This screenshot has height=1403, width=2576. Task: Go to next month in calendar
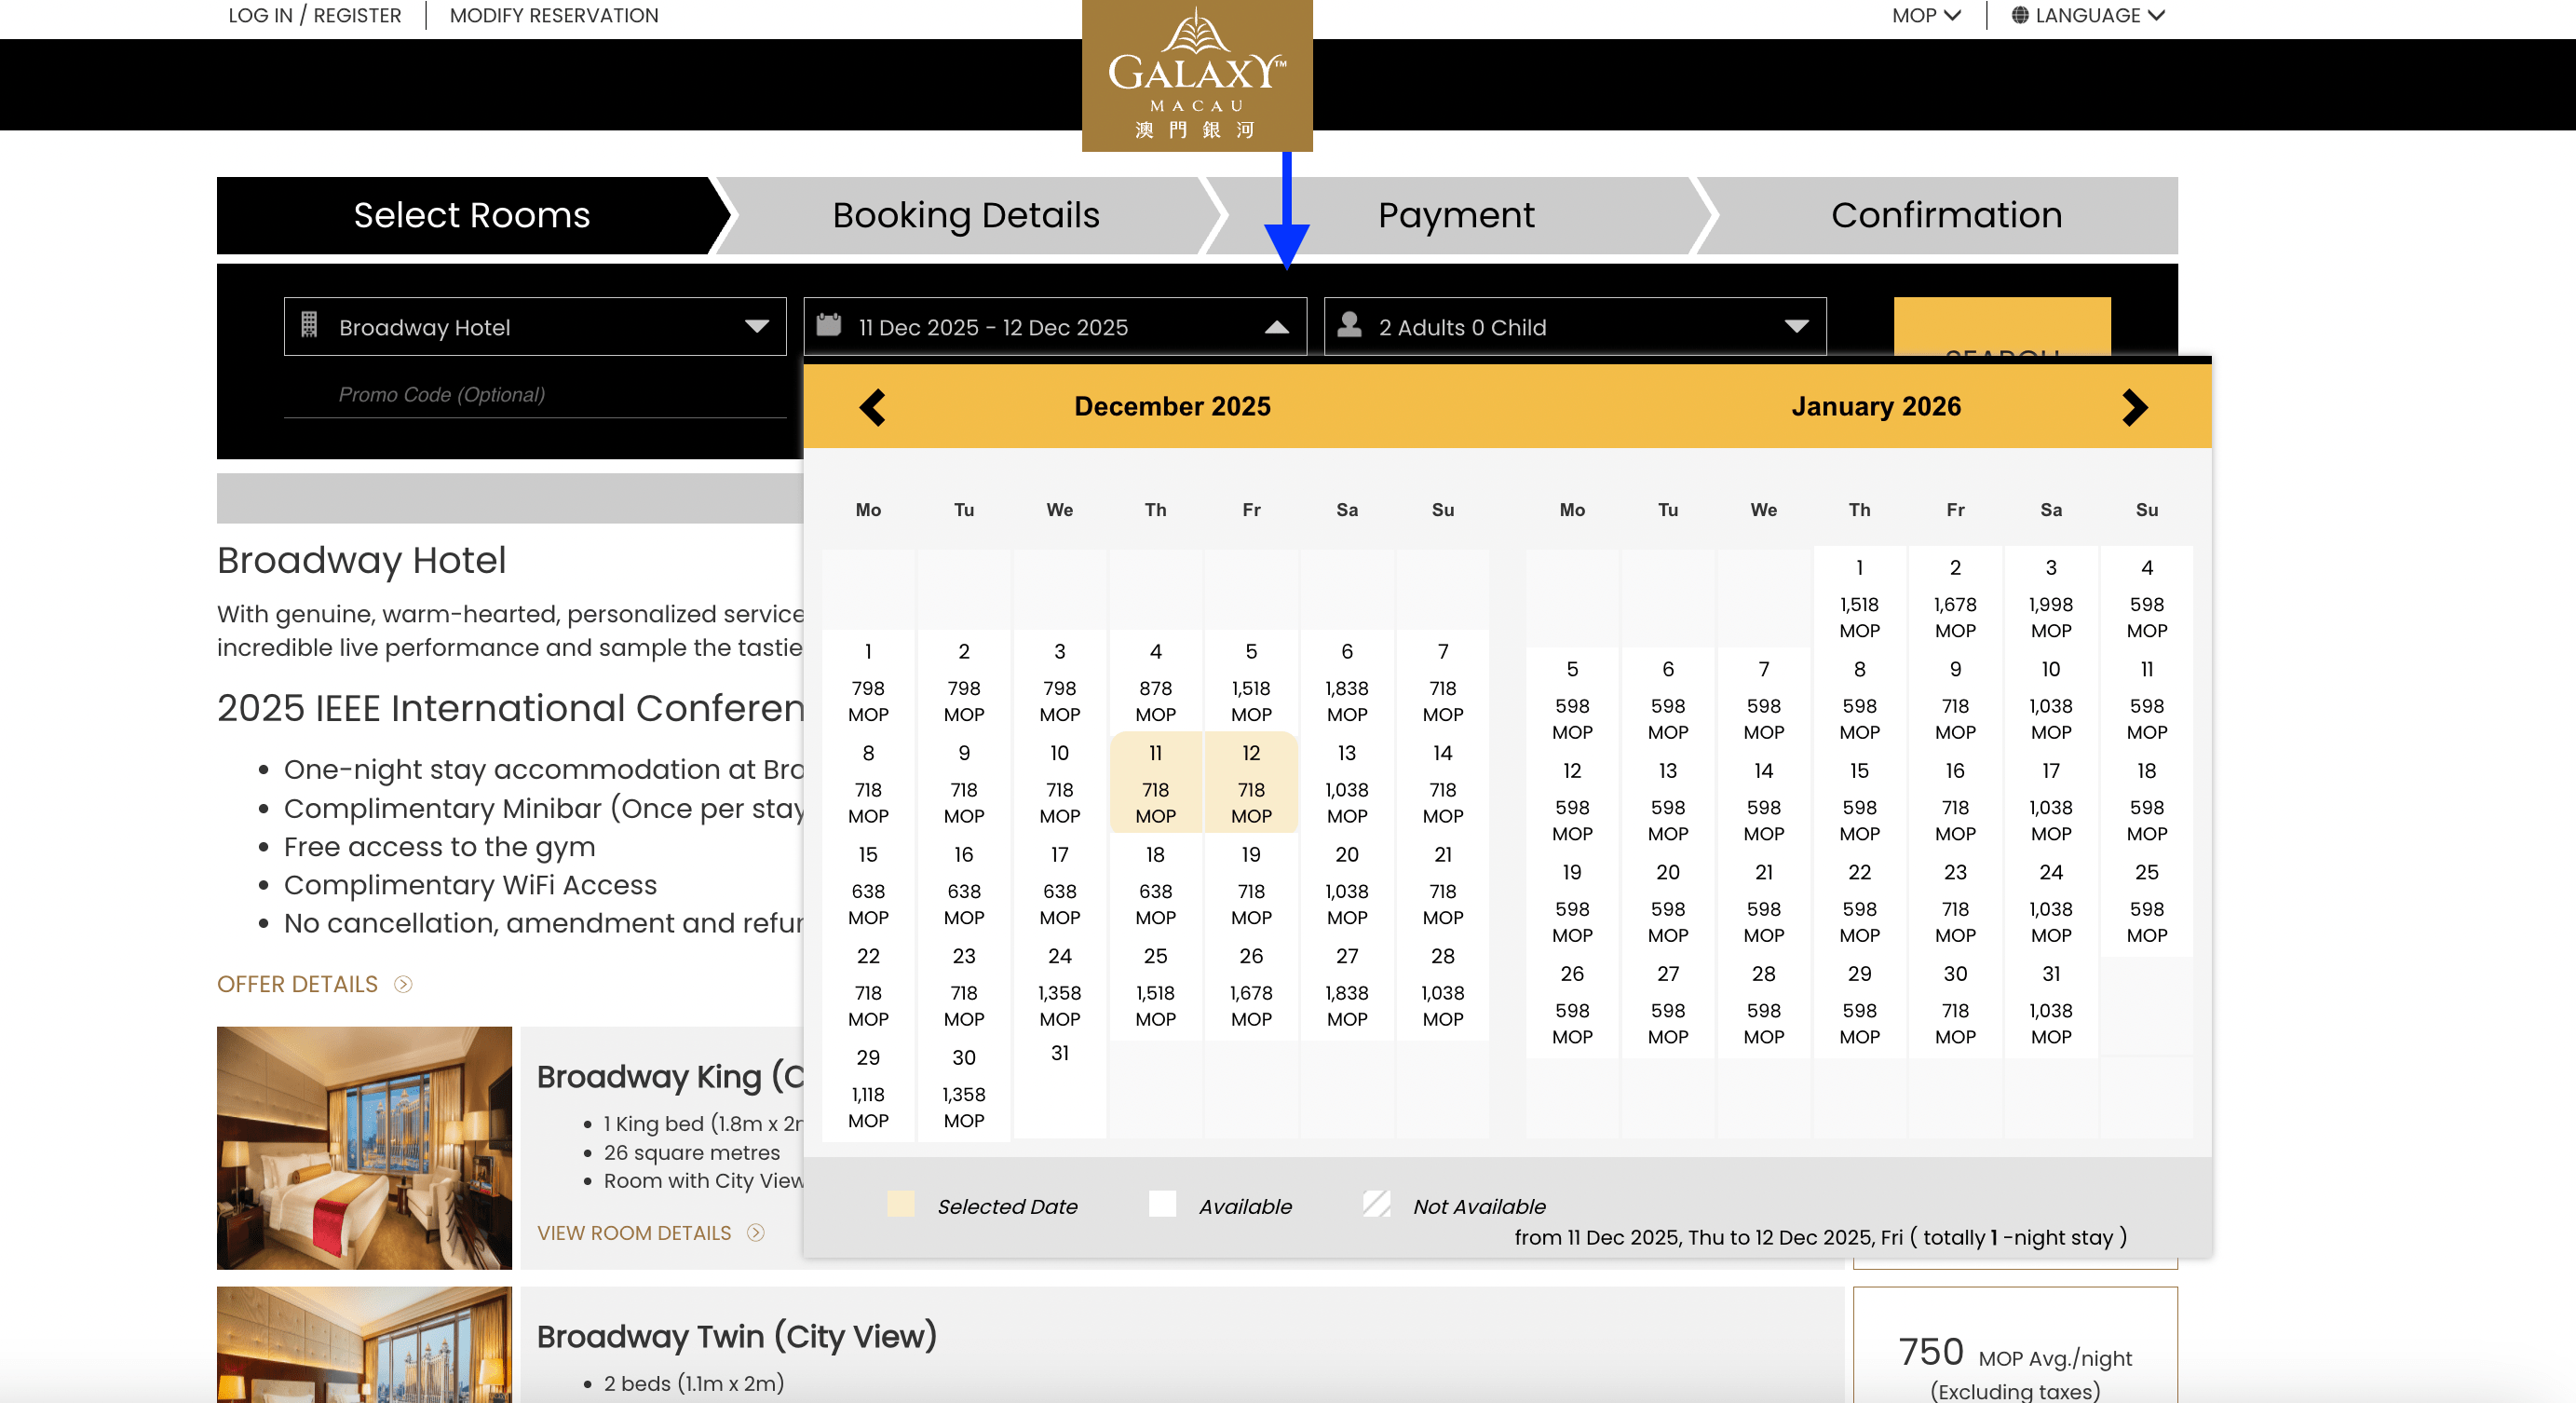[2134, 407]
